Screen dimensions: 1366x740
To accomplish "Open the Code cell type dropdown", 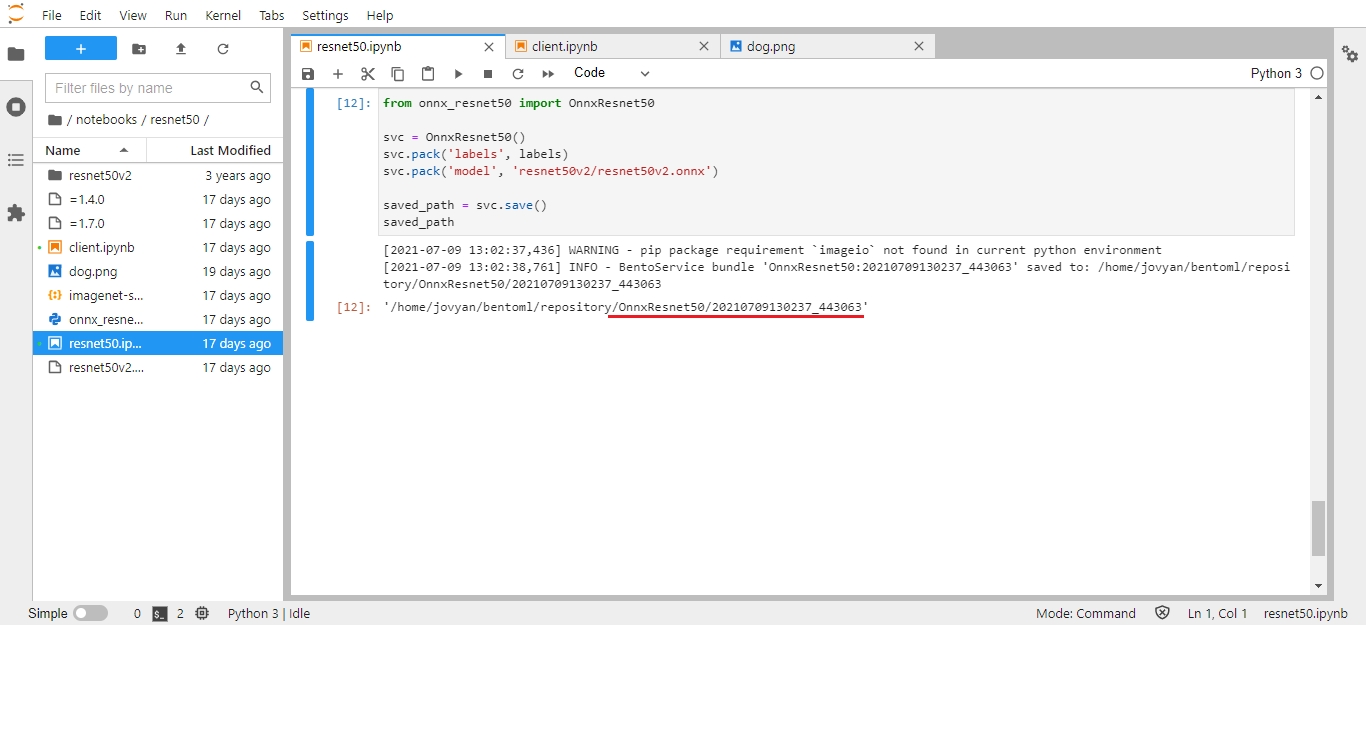I will (611, 73).
